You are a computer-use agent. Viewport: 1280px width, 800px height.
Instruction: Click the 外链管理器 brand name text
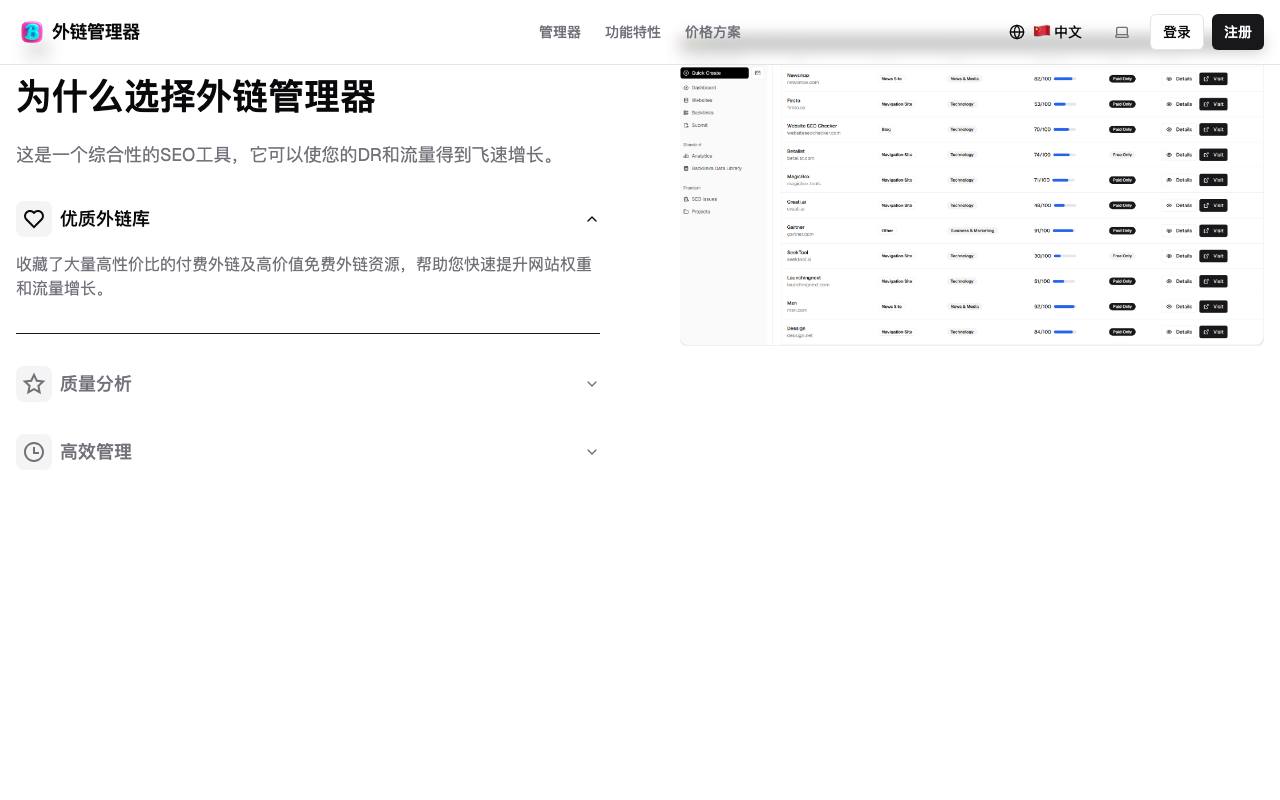[96, 32]
